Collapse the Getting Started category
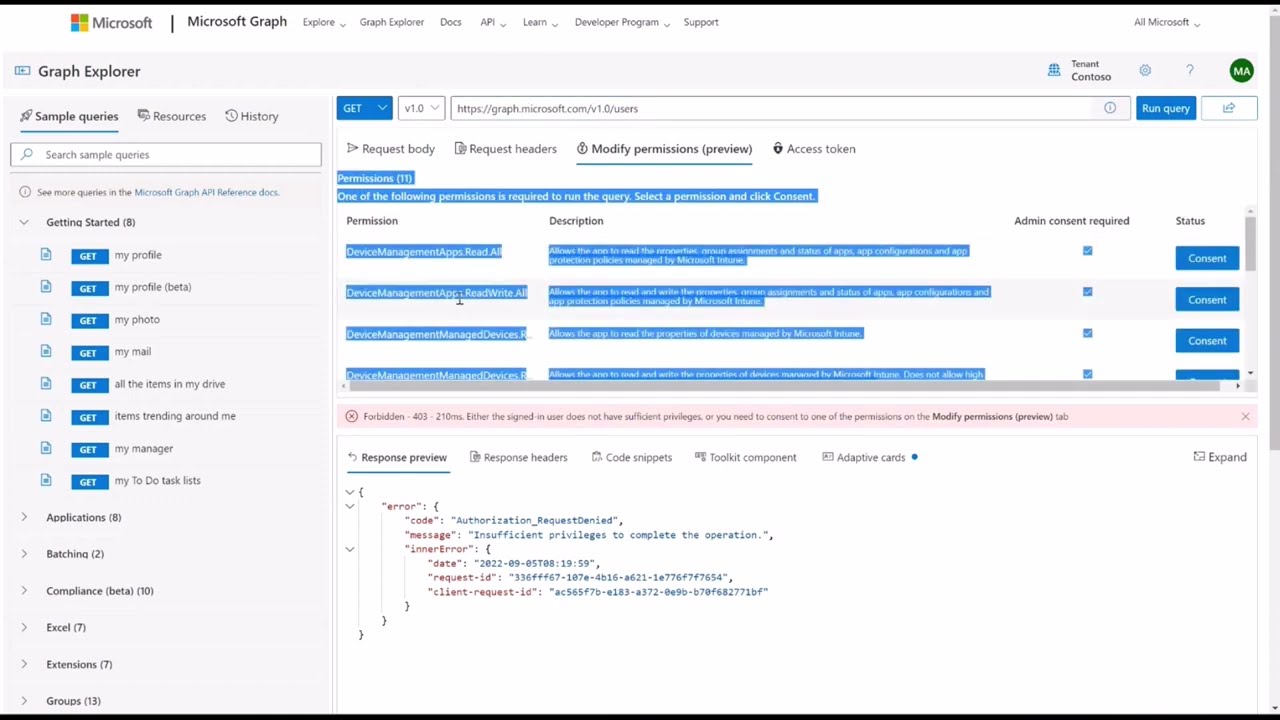Screen dimensions: 1280x720 [24, 222]
